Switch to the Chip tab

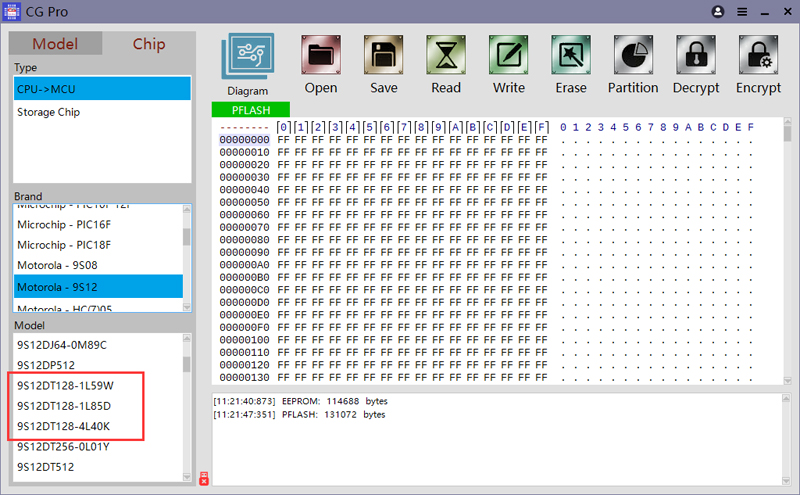pyautogui.click(x=149, y=44)
